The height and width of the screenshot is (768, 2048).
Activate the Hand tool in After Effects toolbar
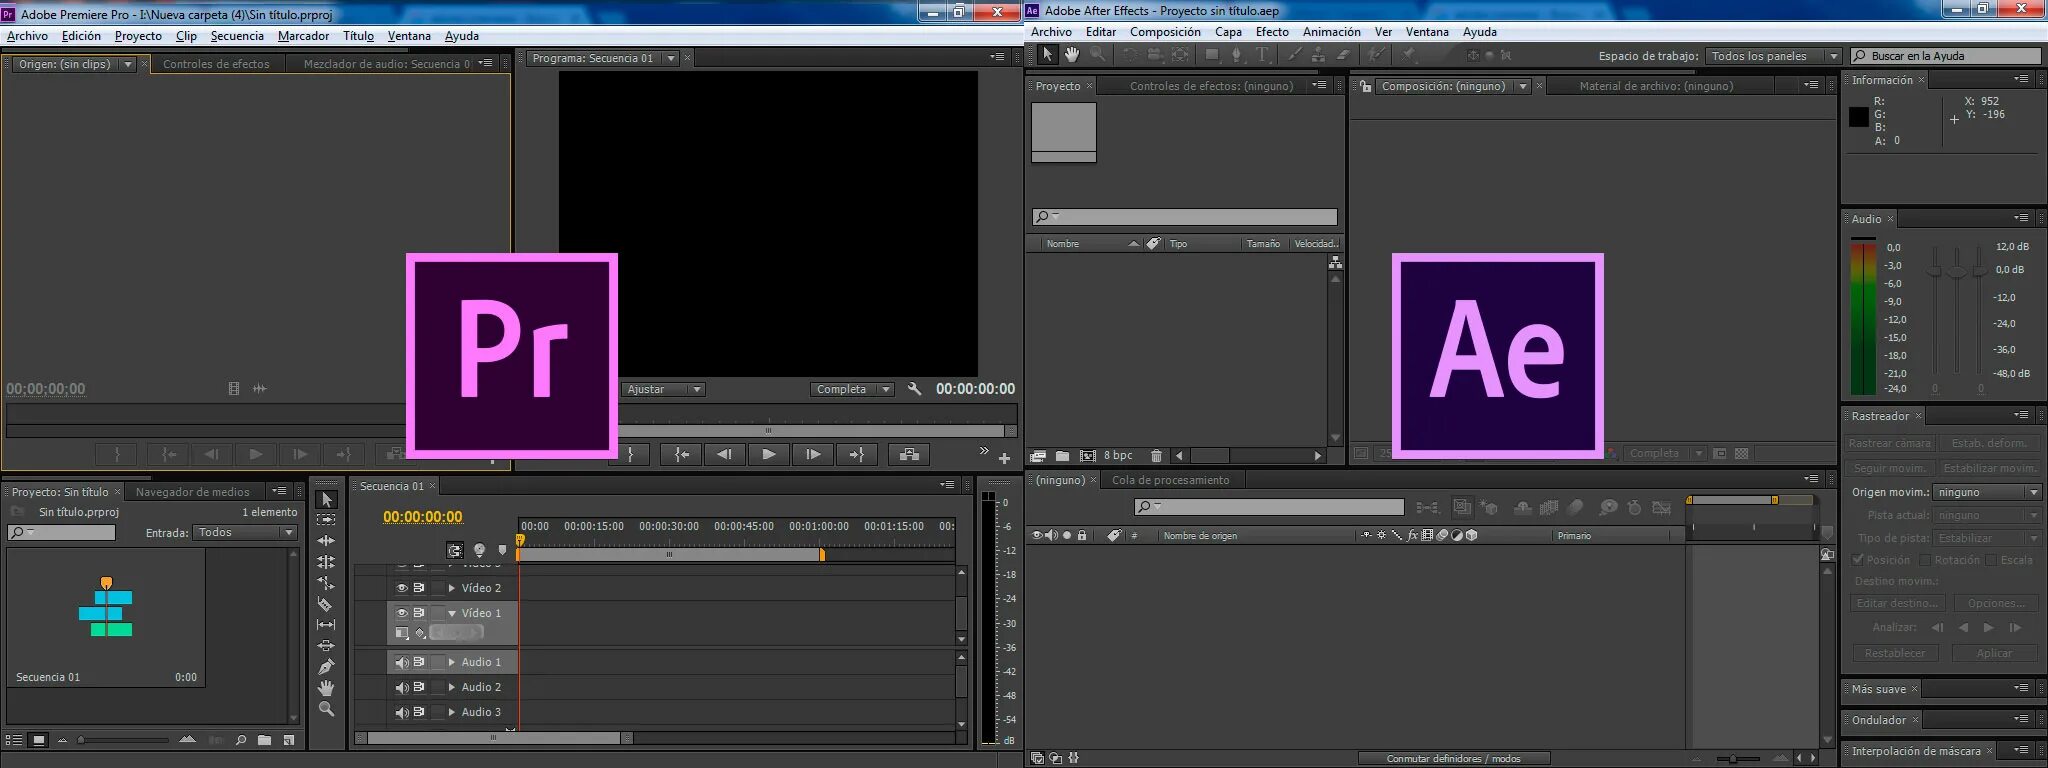(1072, 55)
